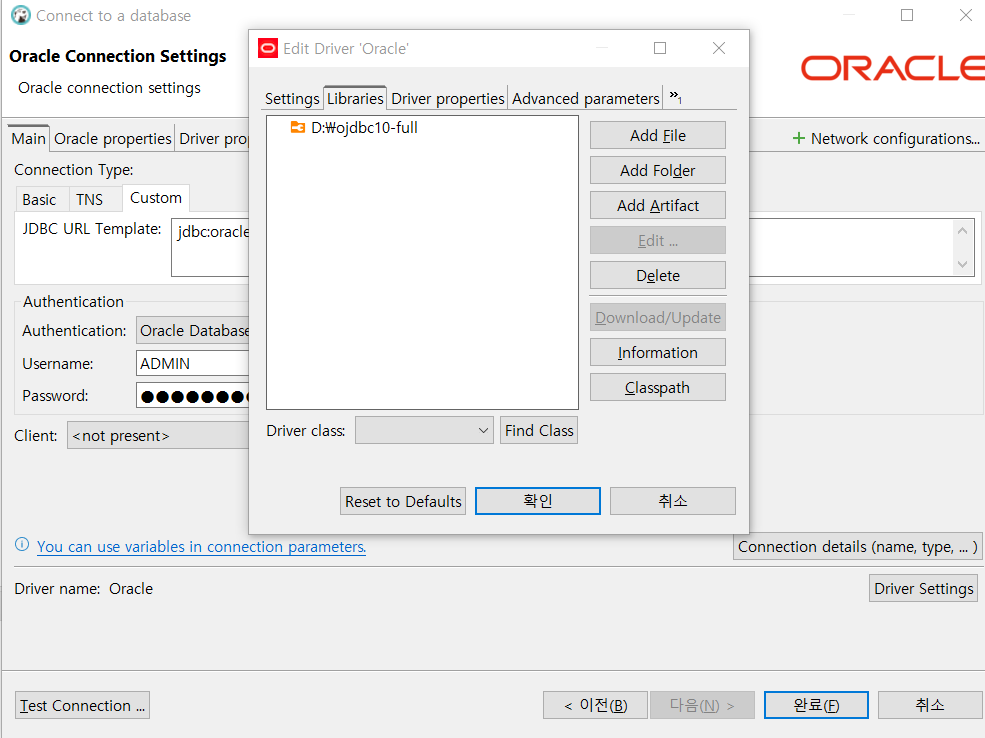Click the Oracle icon in Edit Driver title bar
Screen dimensions: 985x738
point(268,48)
